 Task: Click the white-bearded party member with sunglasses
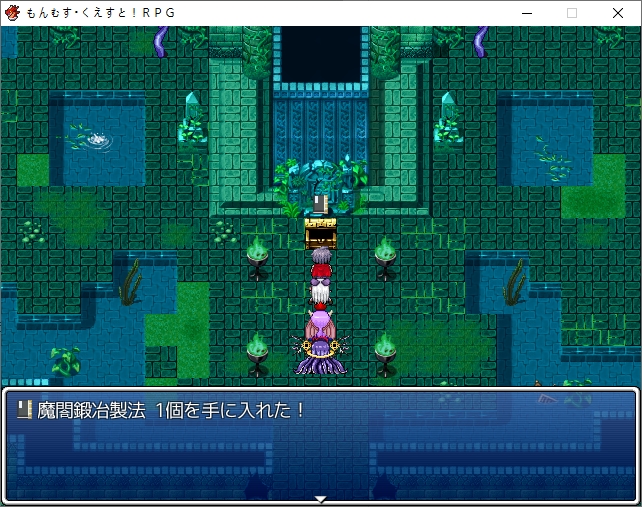coord(321,292)
